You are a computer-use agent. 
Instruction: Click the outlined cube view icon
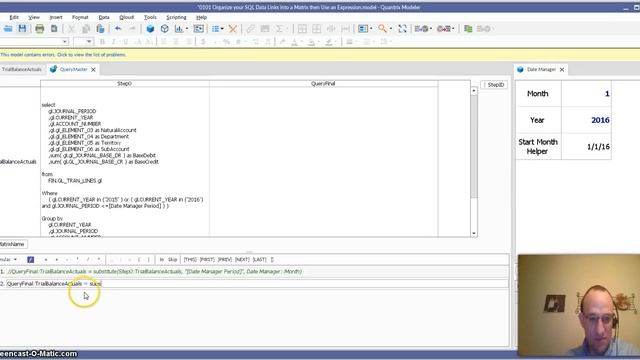(x=164, y=29)
